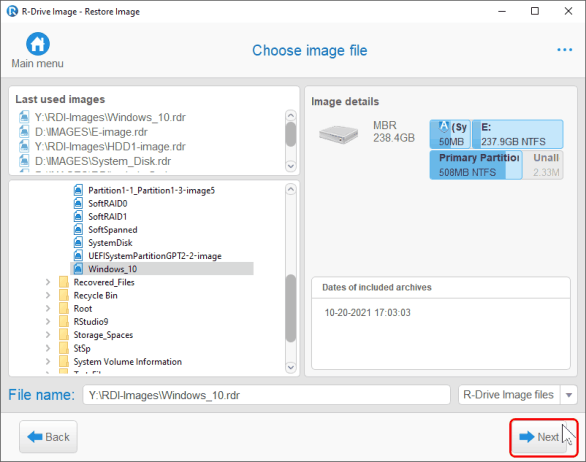Click the Back button
586x462 pixels.
click(x=48, y=437)
